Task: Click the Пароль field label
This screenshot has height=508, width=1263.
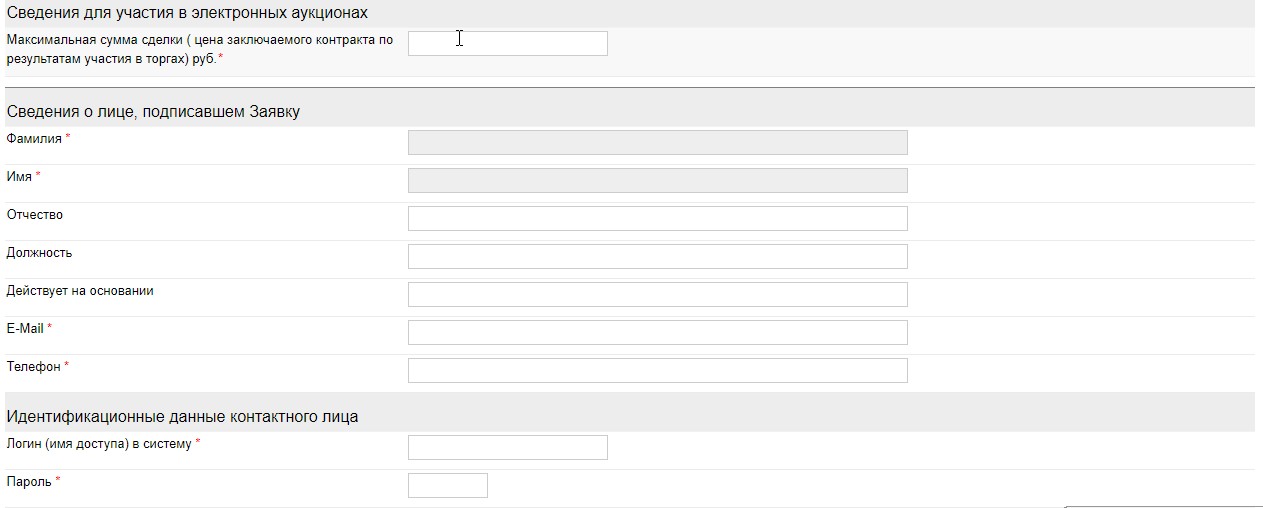Action: click(x=29, y=482)
